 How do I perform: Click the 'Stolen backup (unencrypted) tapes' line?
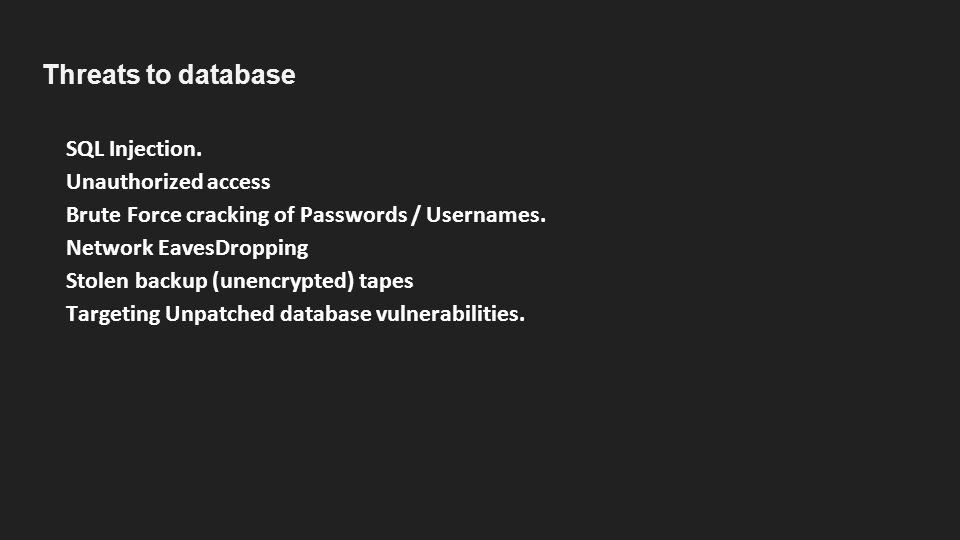tap(239, 281)
